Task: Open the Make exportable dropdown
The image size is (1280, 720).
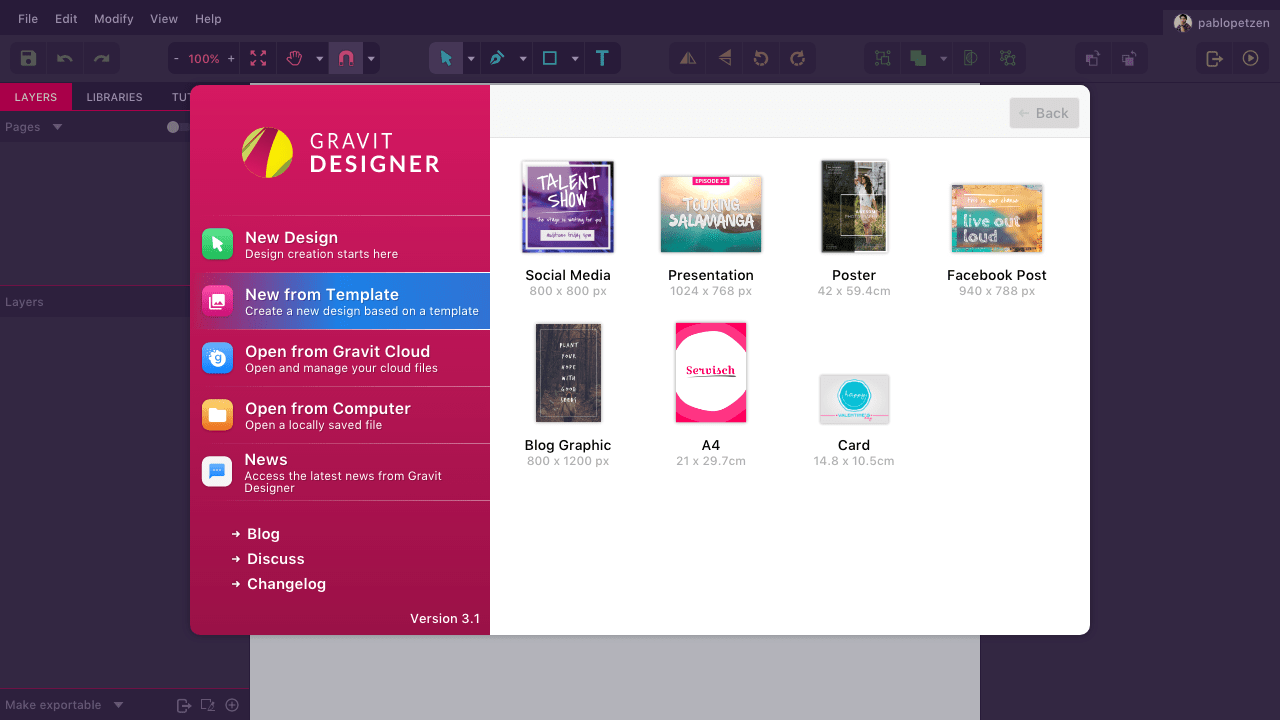Action: tap(118, 705)
